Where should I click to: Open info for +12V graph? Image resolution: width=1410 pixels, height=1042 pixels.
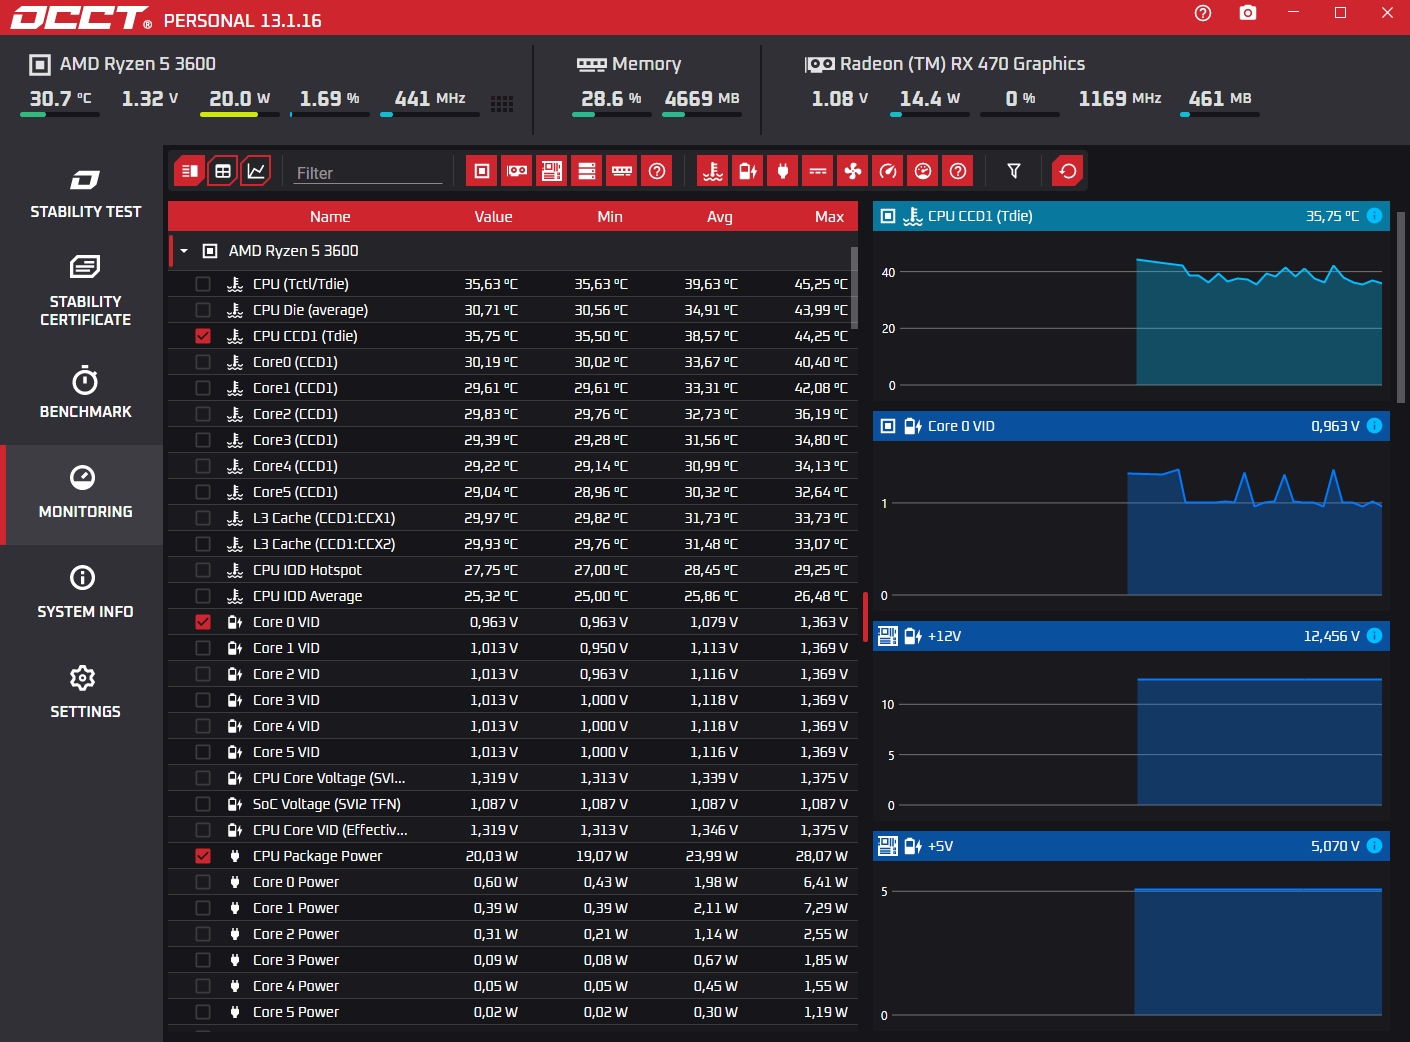coord(1374,636)
